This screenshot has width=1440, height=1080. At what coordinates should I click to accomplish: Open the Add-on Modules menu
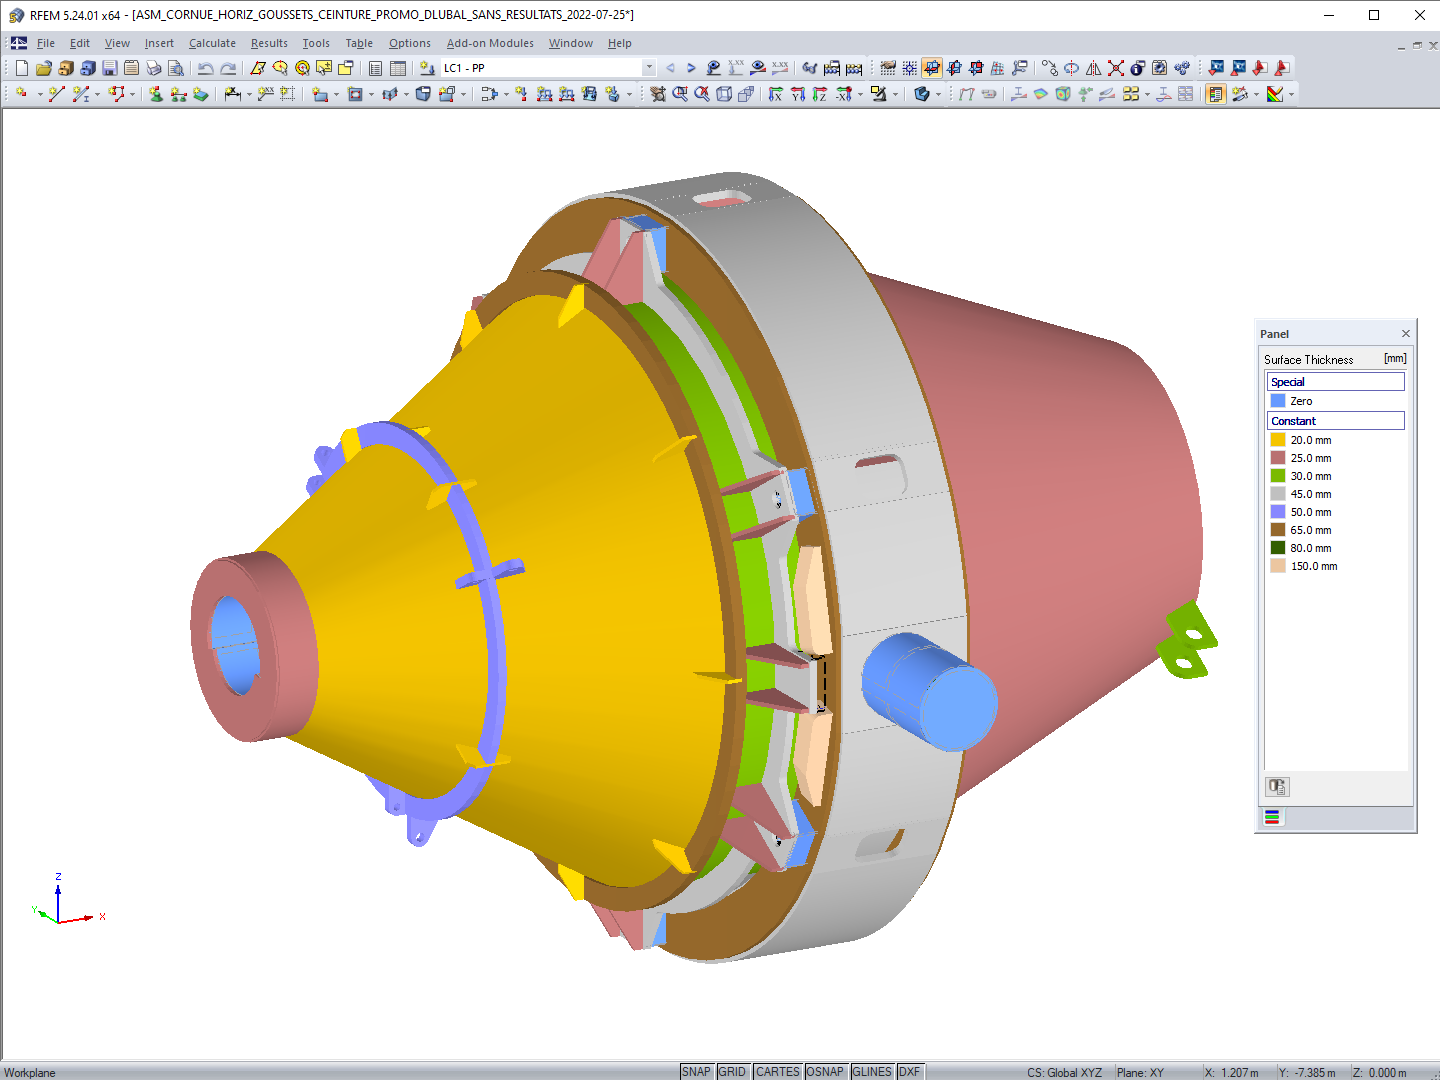(x=490, y=43)
